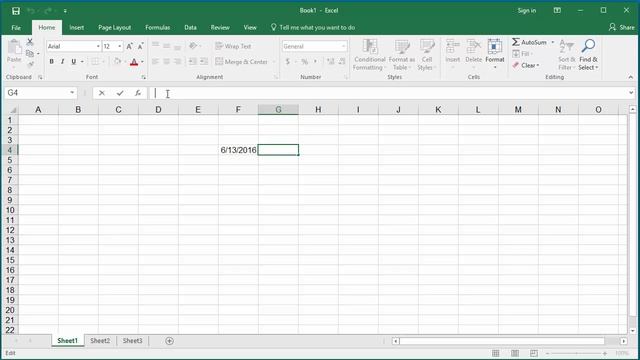Open Clipboard pane launcher

tap(40, 77)
